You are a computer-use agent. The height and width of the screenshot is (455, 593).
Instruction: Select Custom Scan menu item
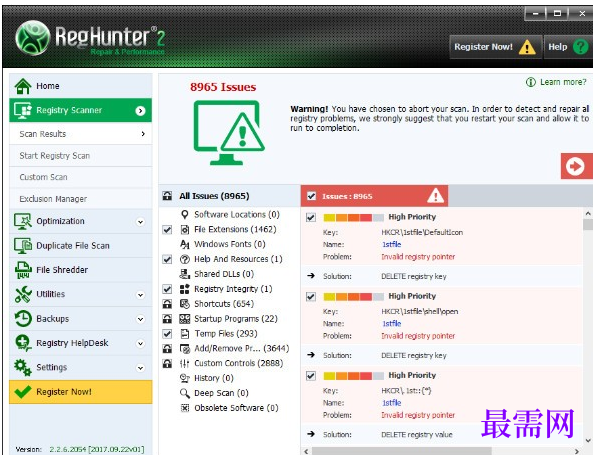click(x=81, y=177)
